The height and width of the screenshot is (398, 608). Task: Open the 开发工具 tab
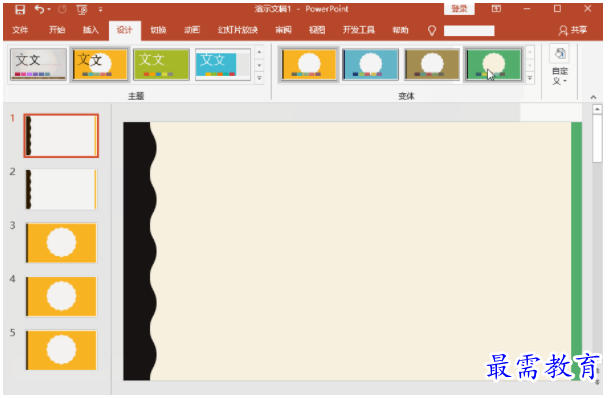tap(359, 30)
